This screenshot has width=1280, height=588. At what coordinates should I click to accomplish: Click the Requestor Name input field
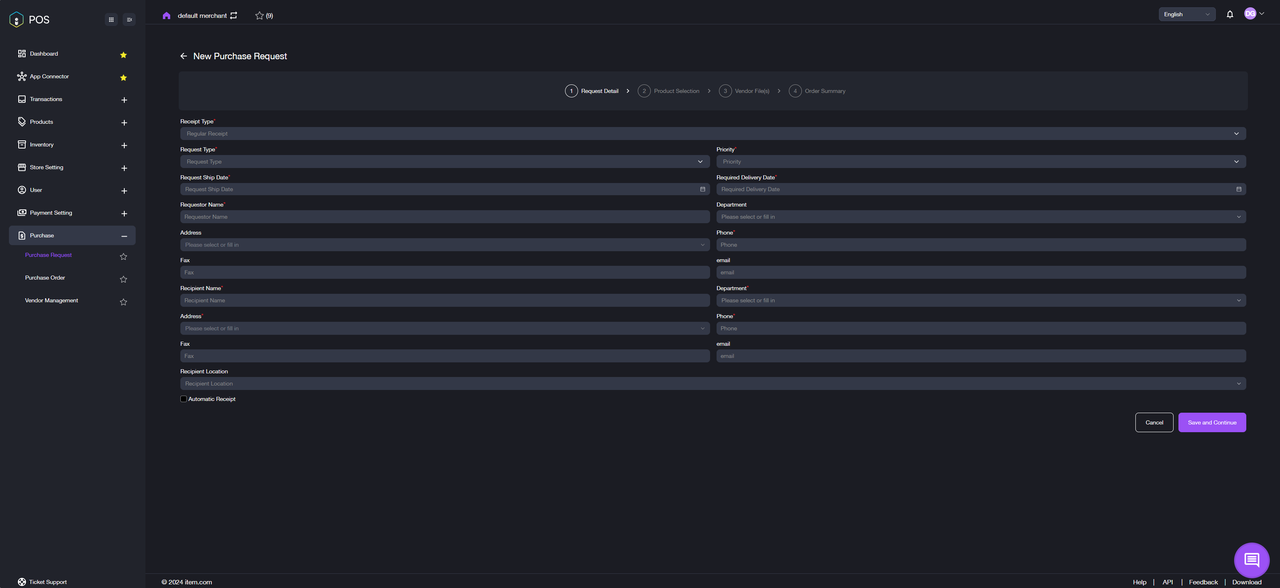pyautogui.click(x=444, y=217)
